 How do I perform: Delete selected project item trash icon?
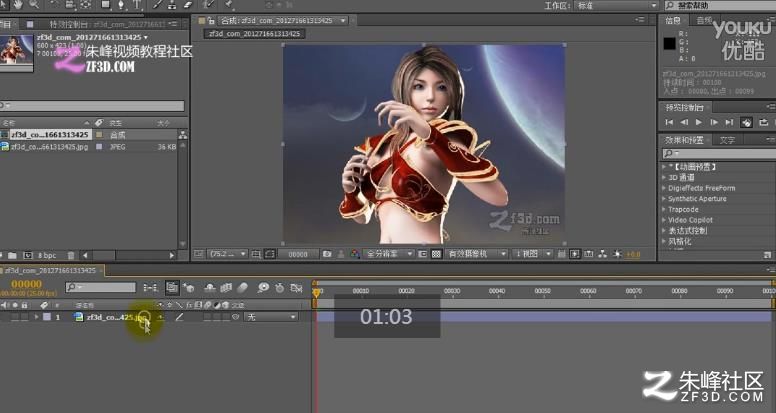tap(71, 255)
